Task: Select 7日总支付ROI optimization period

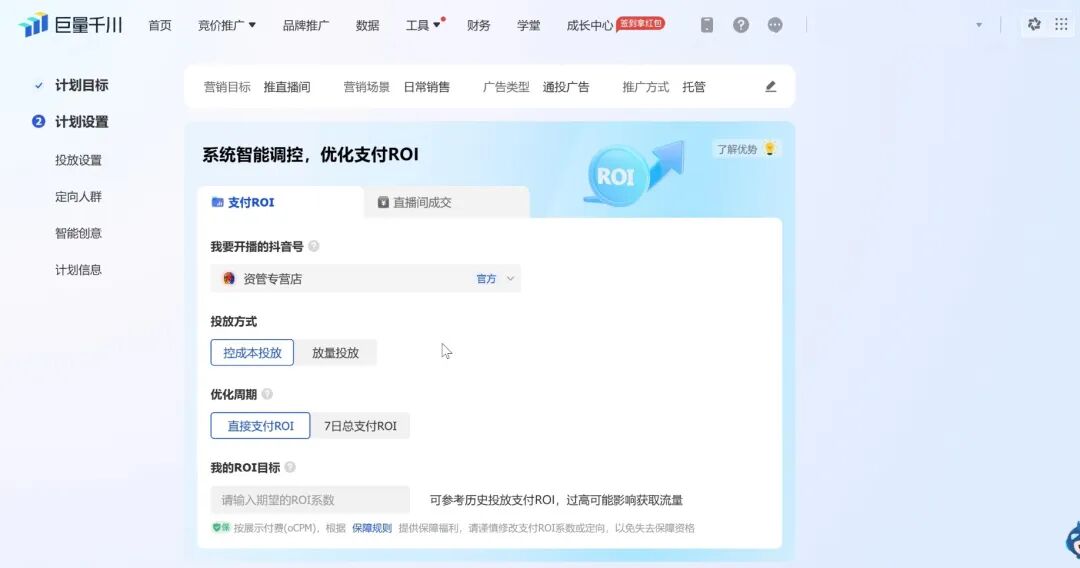Action: tap(360, 425)
